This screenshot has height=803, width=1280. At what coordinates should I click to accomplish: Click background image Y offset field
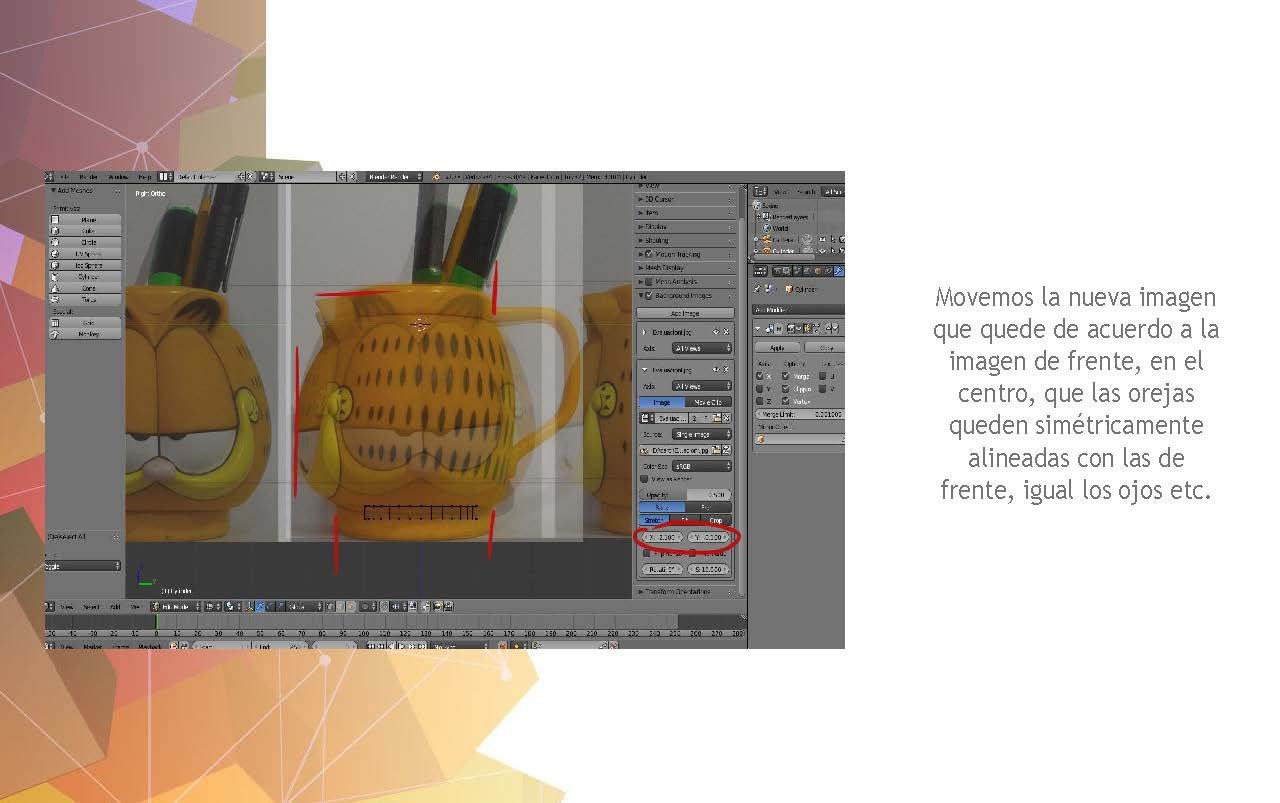click(710, 537)
